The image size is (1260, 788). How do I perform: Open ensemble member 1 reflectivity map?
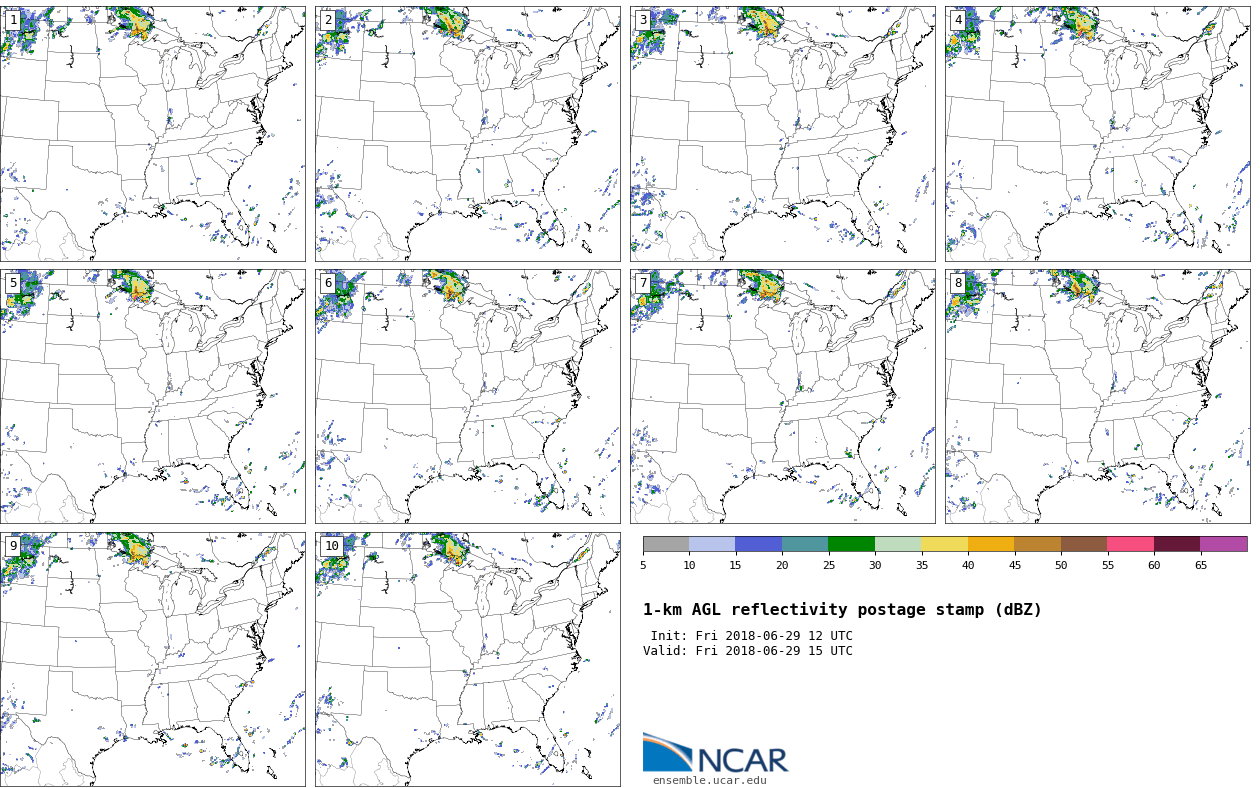(x=152, y=134)
